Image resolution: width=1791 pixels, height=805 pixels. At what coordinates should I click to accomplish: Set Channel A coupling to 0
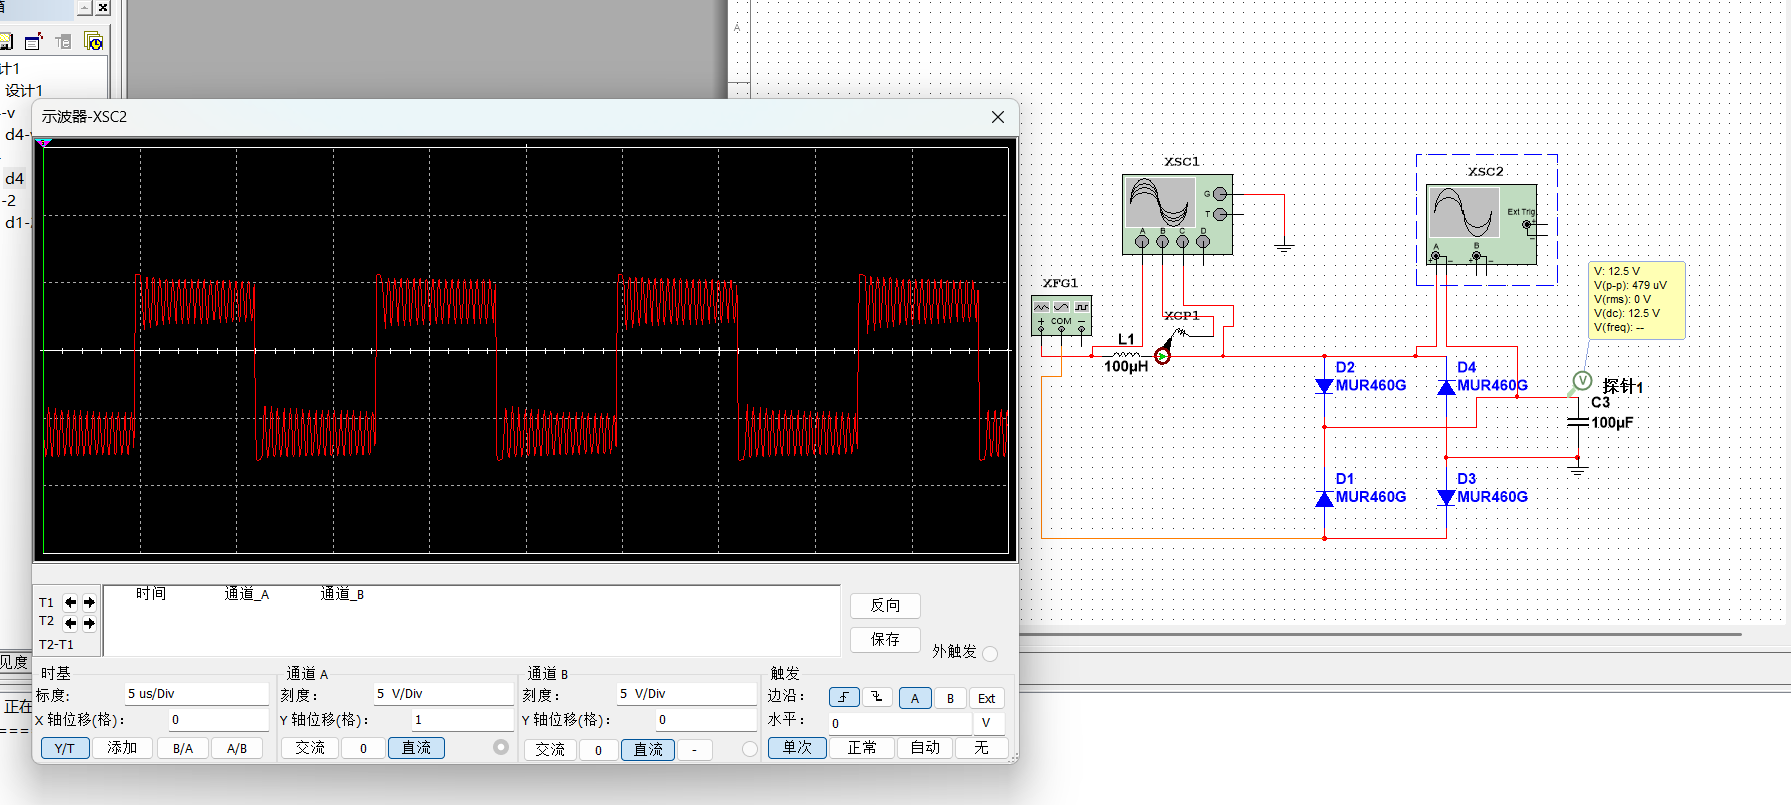click(363, 748)
